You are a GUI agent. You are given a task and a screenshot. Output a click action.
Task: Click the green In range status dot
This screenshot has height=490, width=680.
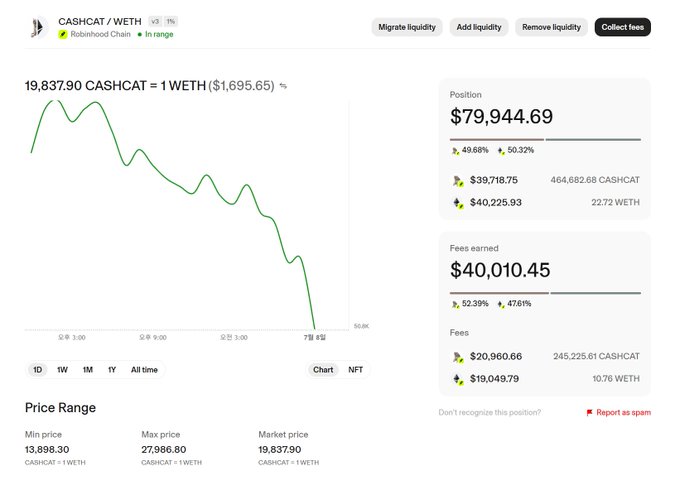pyautogui.click(x=140, y=34)
